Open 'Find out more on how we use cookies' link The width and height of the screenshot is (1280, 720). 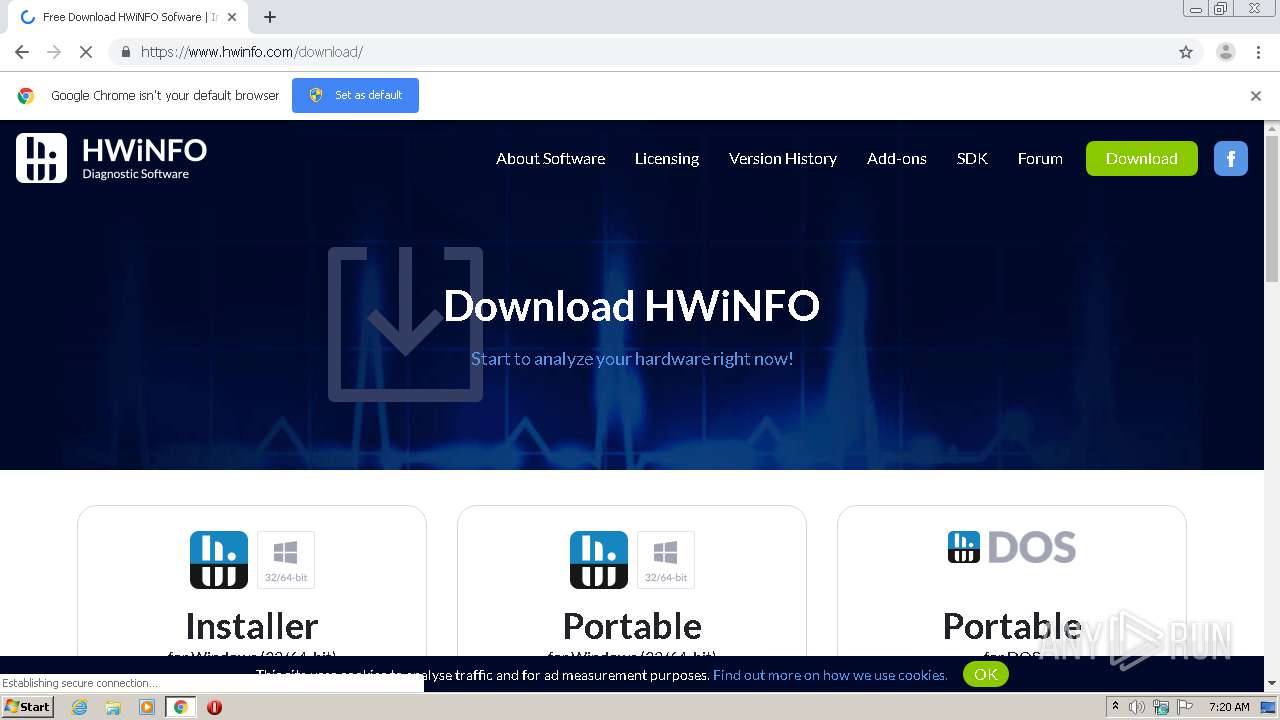pyautogui.click(x=830, y=675)
